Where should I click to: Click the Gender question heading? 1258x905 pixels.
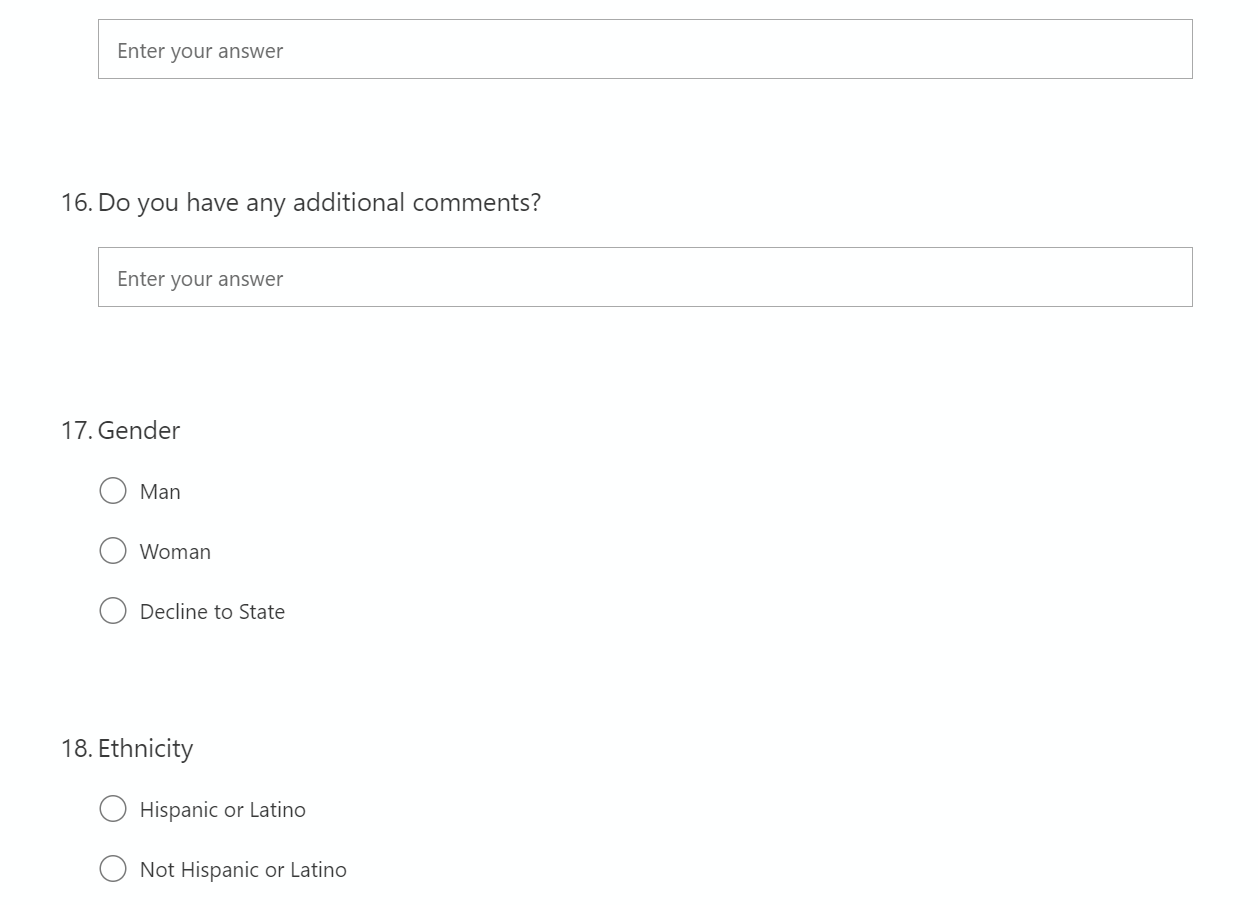tap(139, 431)
